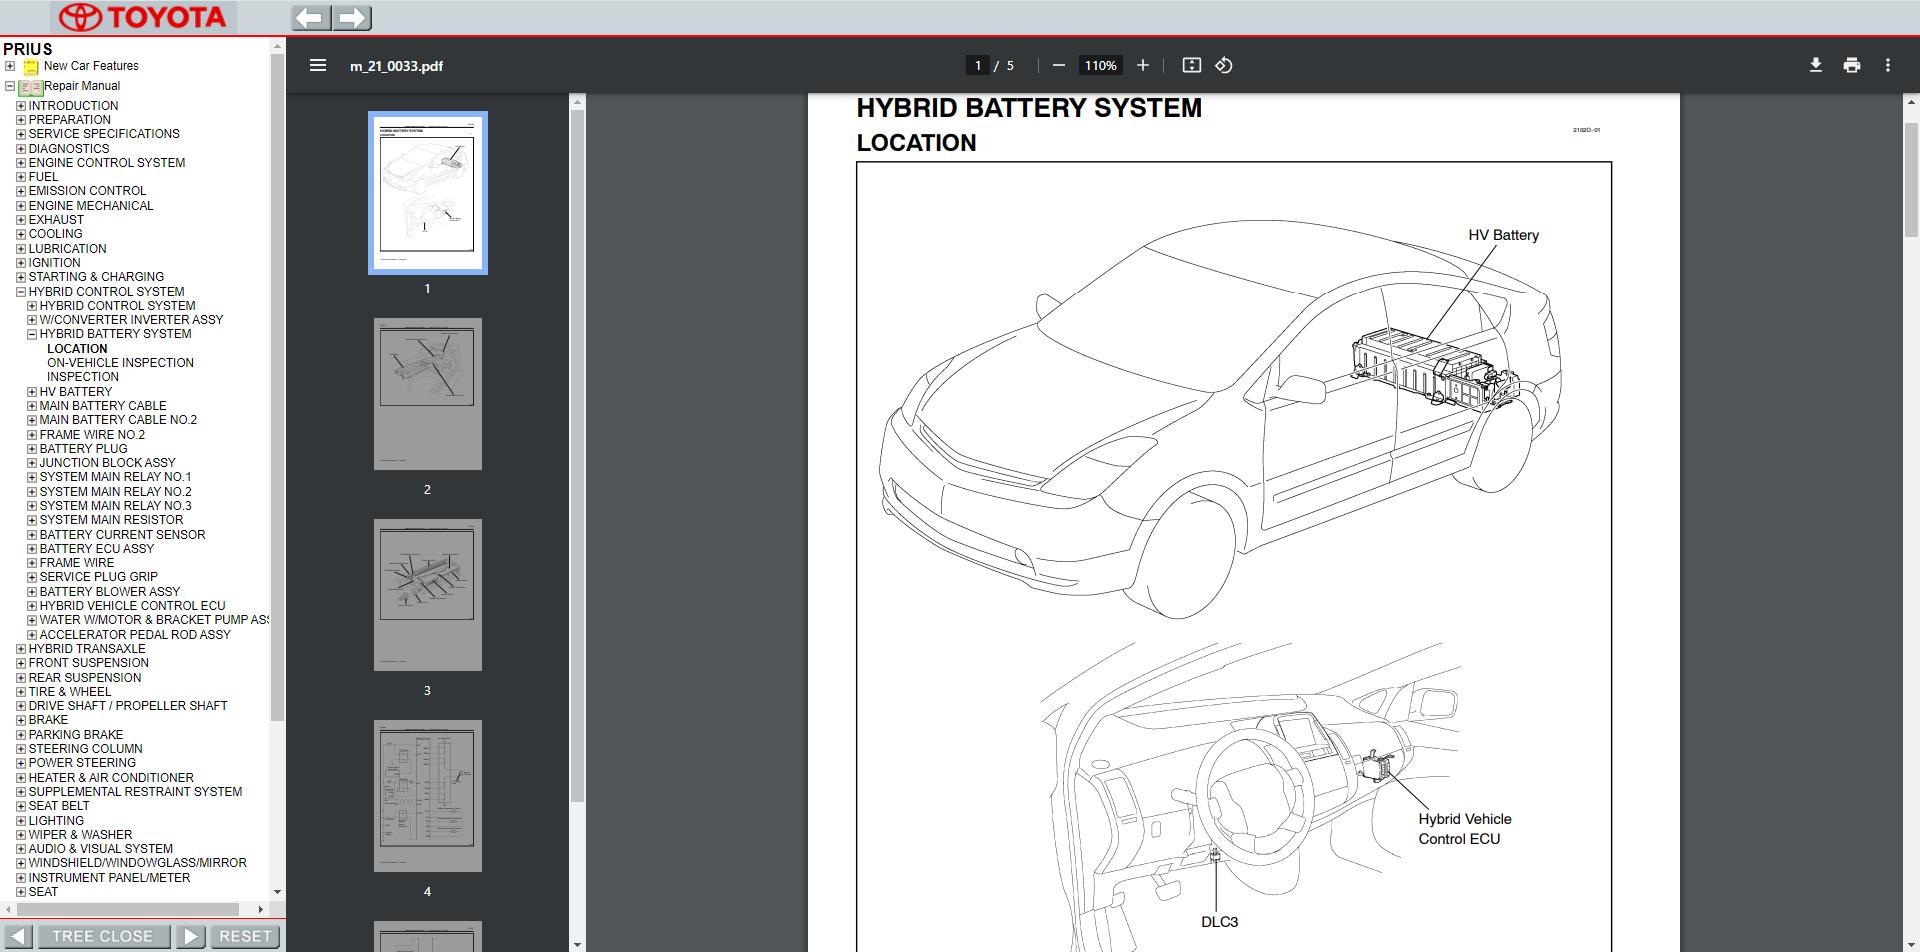The image size is (1920, 952).
Task: Click the forward arrow navigation button
Action: [x=352, y=17]
